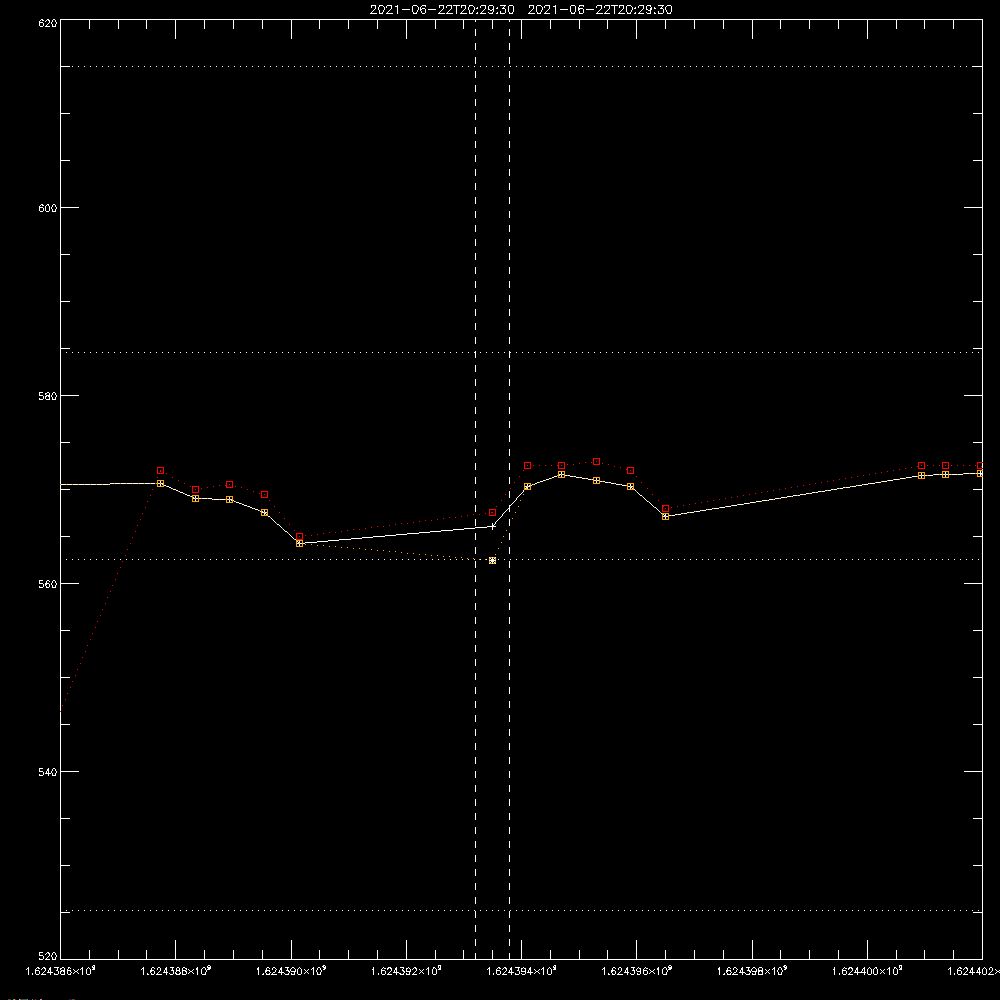Click the lowest orange data marker between dashed lines
The image size is (1000, 1000).
[492, 561]
